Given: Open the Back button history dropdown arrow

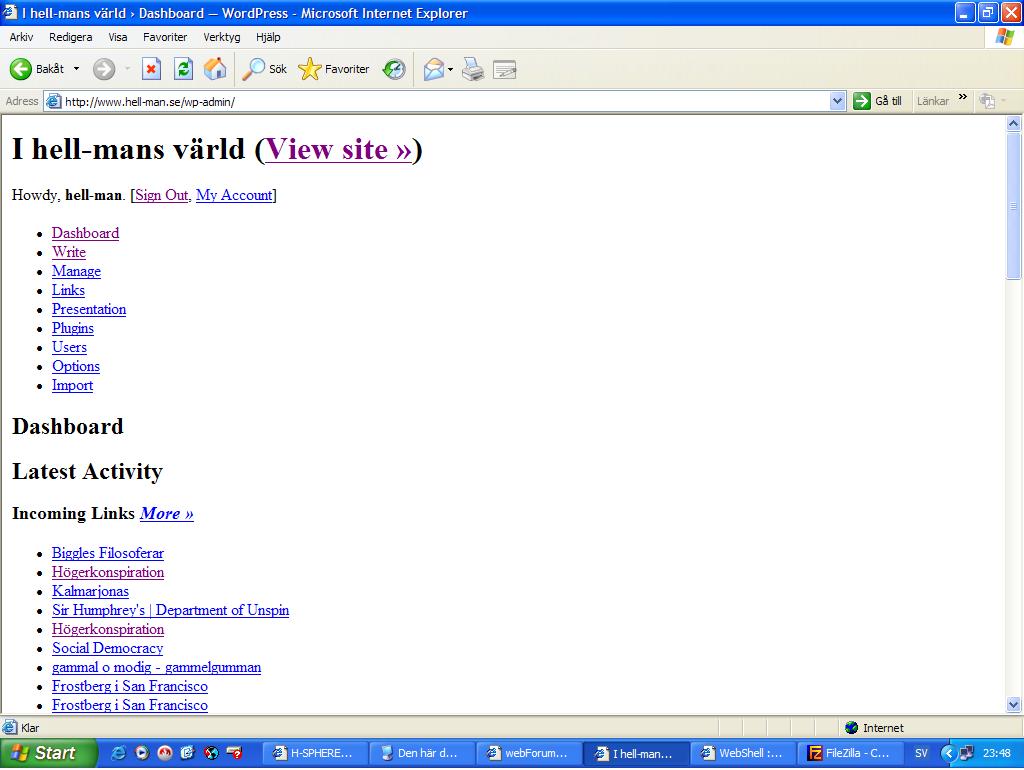Looking at the screenshot, I should click(76, 69).
